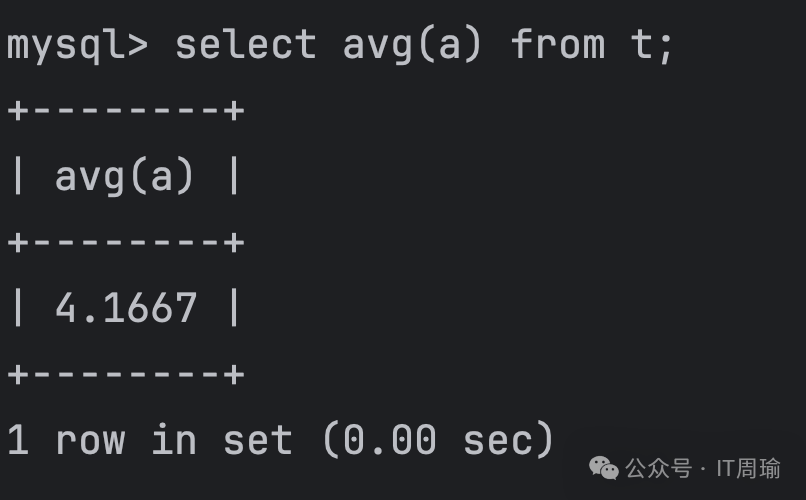
Task: Click the result value 4.1667
Action: (125, 308)
